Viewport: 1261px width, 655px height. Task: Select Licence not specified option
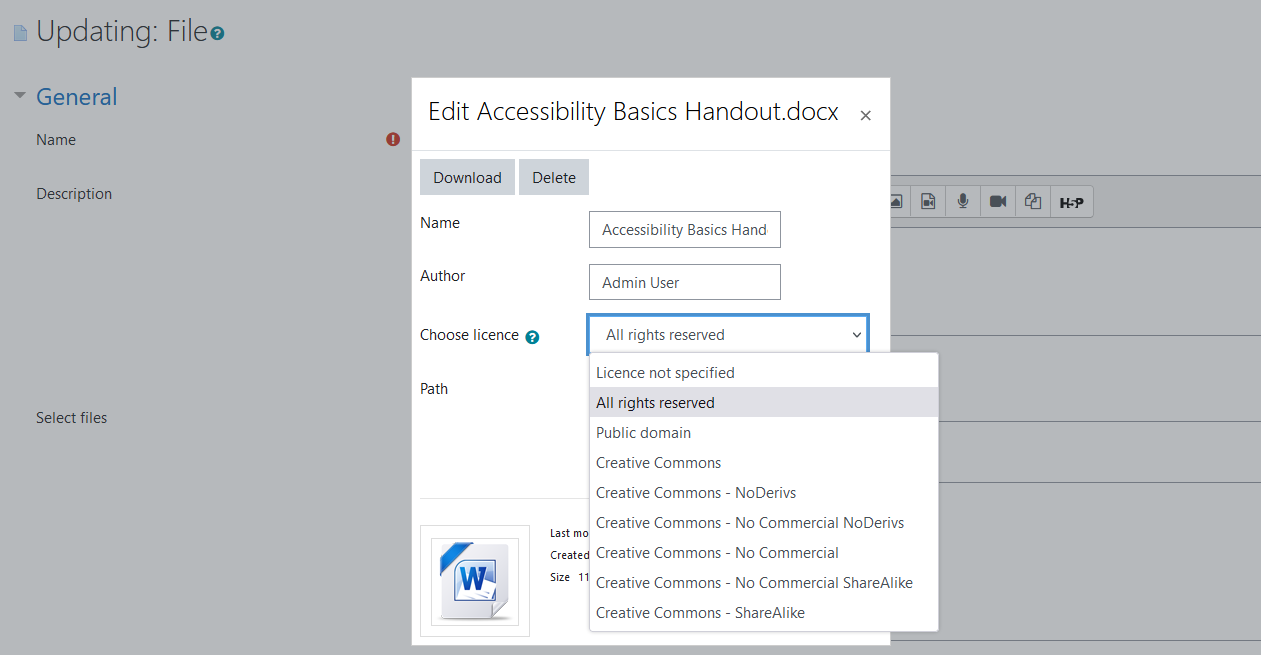click(764, 373)
